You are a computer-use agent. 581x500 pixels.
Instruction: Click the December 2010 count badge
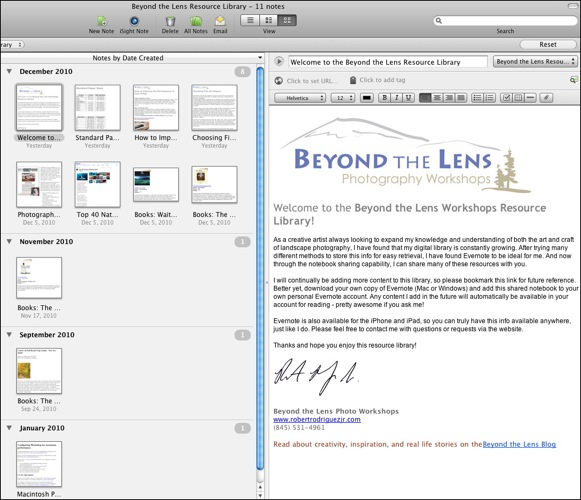(242, 72)
